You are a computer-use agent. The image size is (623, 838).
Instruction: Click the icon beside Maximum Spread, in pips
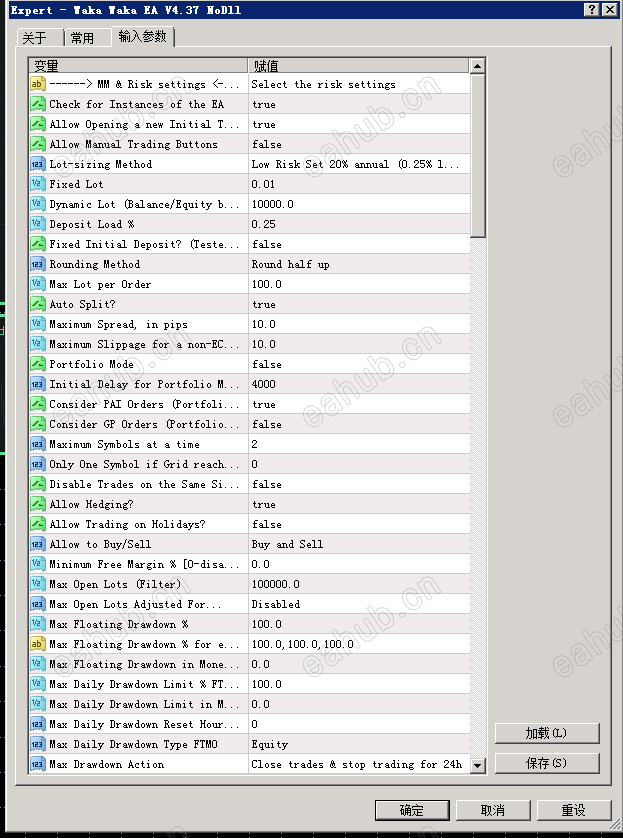37,324
